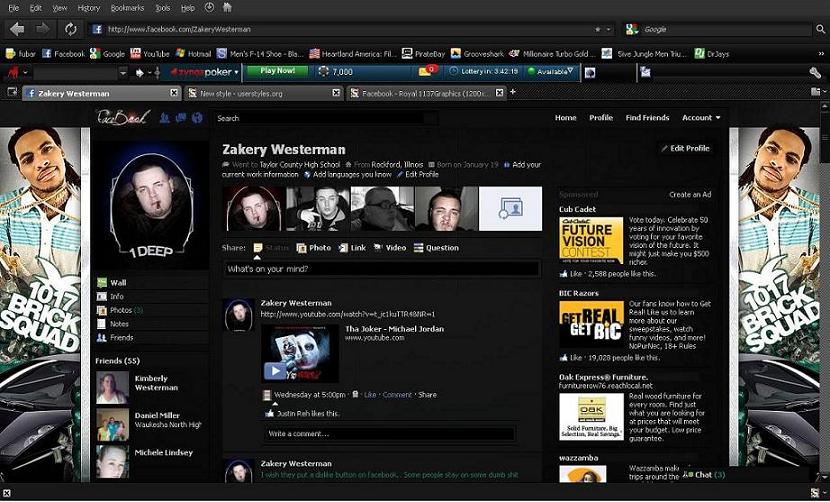This screenshot has height=502, width=830.
Task: Open the Profile link in top bar
Action: [601, 118]
